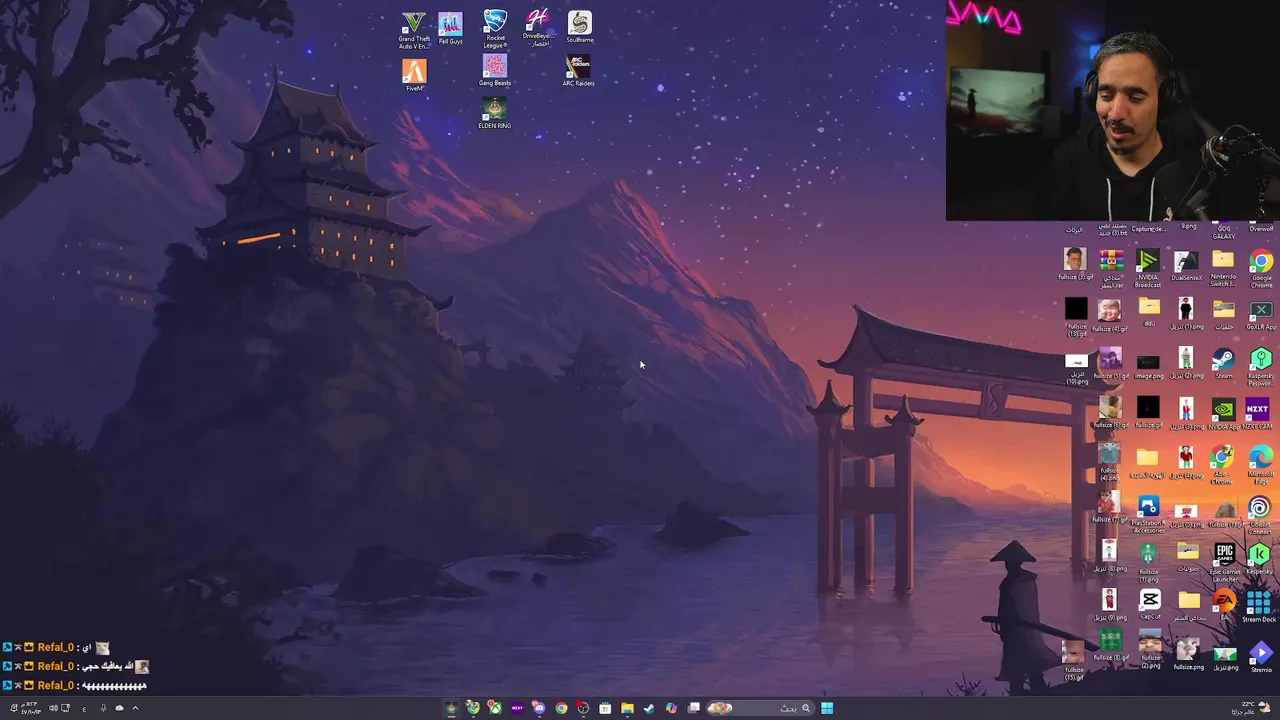The height and width of the screenshot is (720, 1280).
Task: Select the DriveBeyond desktop icon
Action: pos(538,28)
